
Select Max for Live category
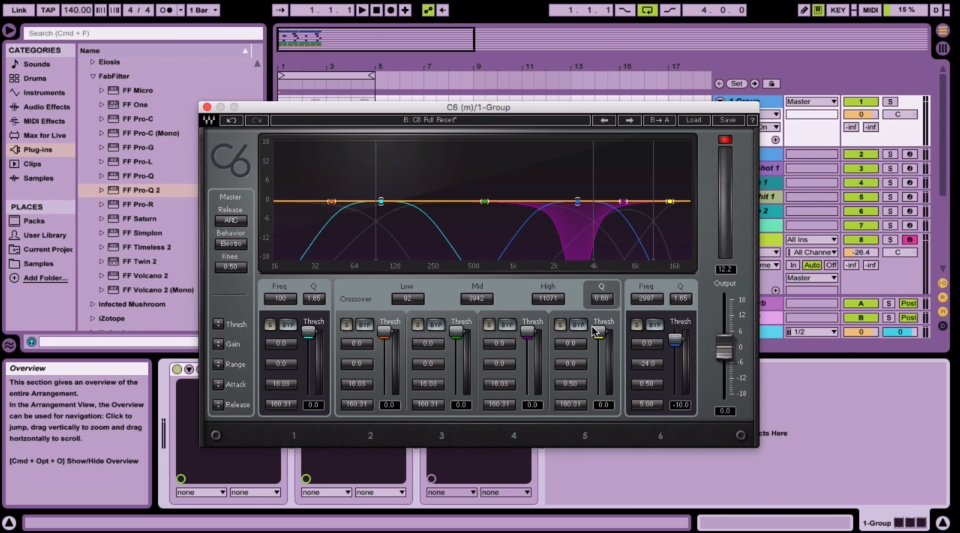tap(45, 135)
